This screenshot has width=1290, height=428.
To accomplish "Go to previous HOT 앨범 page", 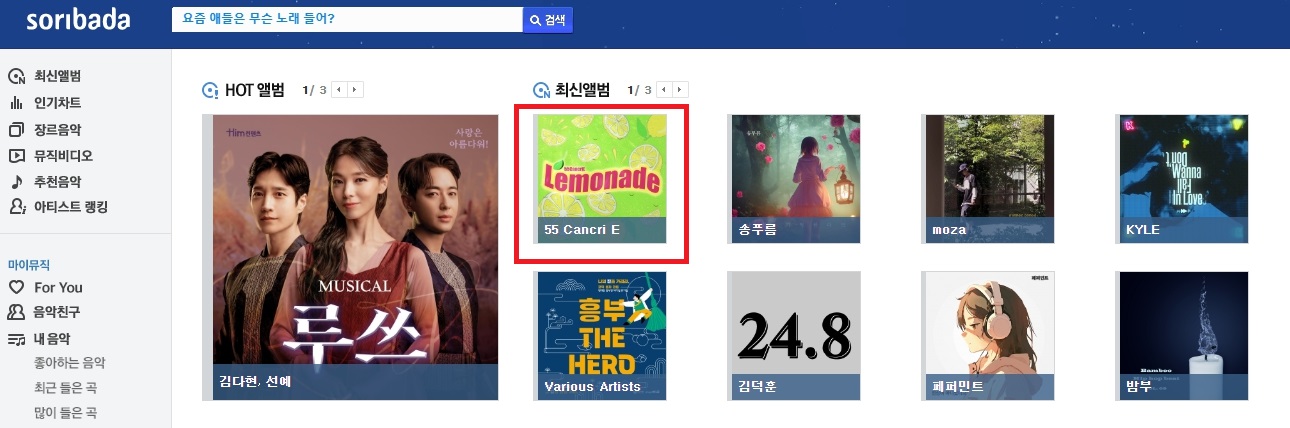I will coord(339,90).
